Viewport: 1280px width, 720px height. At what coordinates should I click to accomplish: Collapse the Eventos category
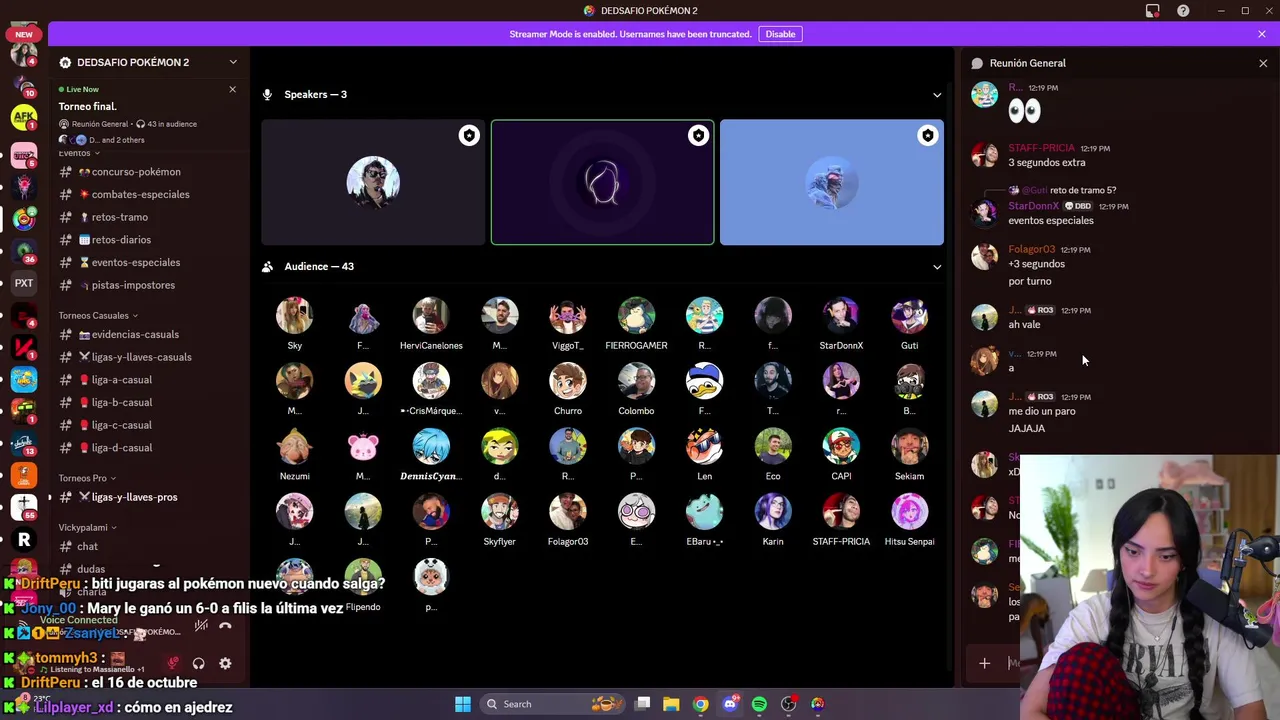pos(79,153)
